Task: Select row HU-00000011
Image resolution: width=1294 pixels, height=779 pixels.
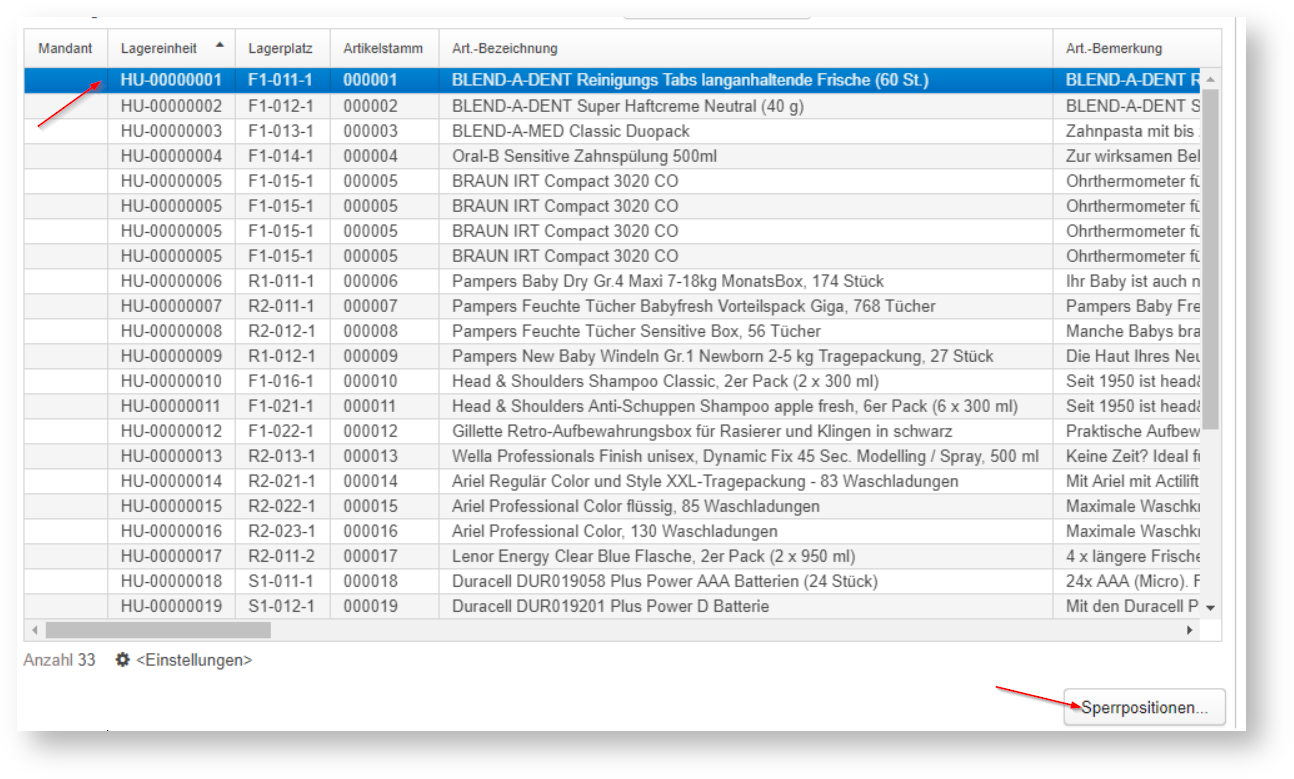Action: [612, 406]
